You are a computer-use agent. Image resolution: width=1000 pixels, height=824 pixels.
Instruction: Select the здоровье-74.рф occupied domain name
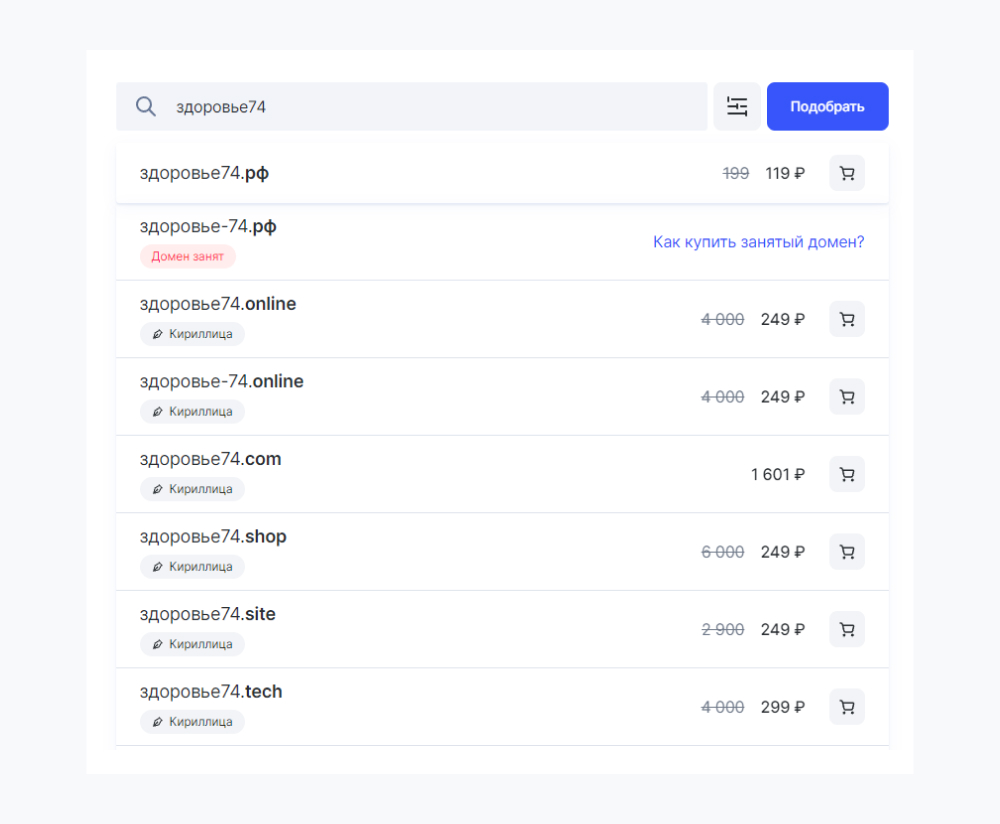pos(208,227)
